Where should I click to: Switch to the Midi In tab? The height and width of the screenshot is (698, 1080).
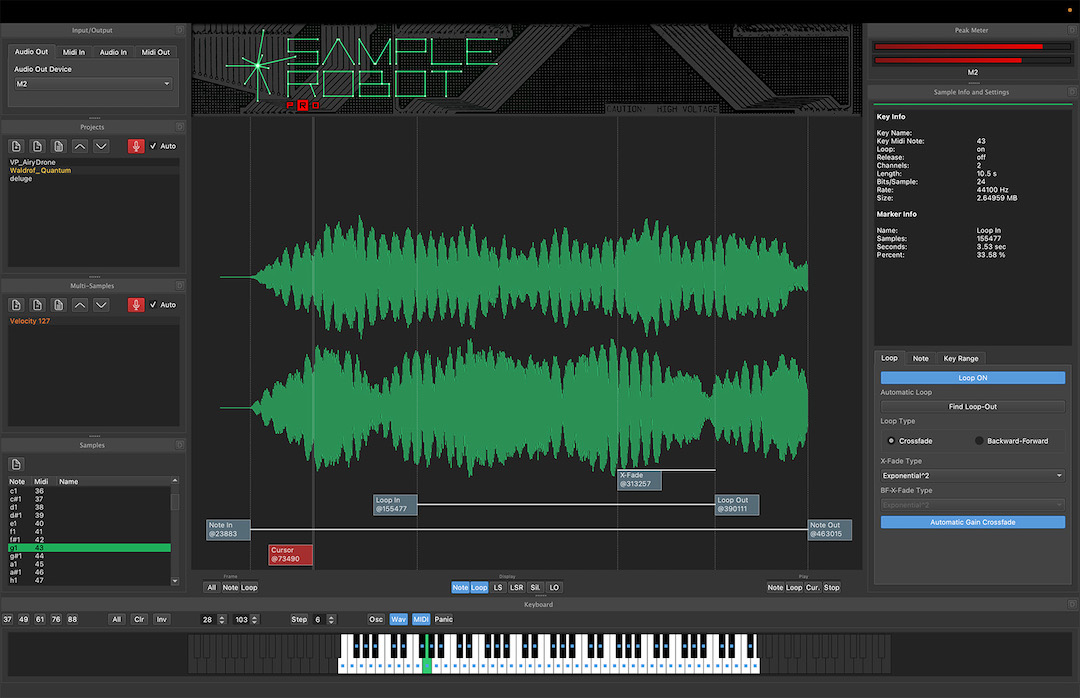(x=73, y=52)
